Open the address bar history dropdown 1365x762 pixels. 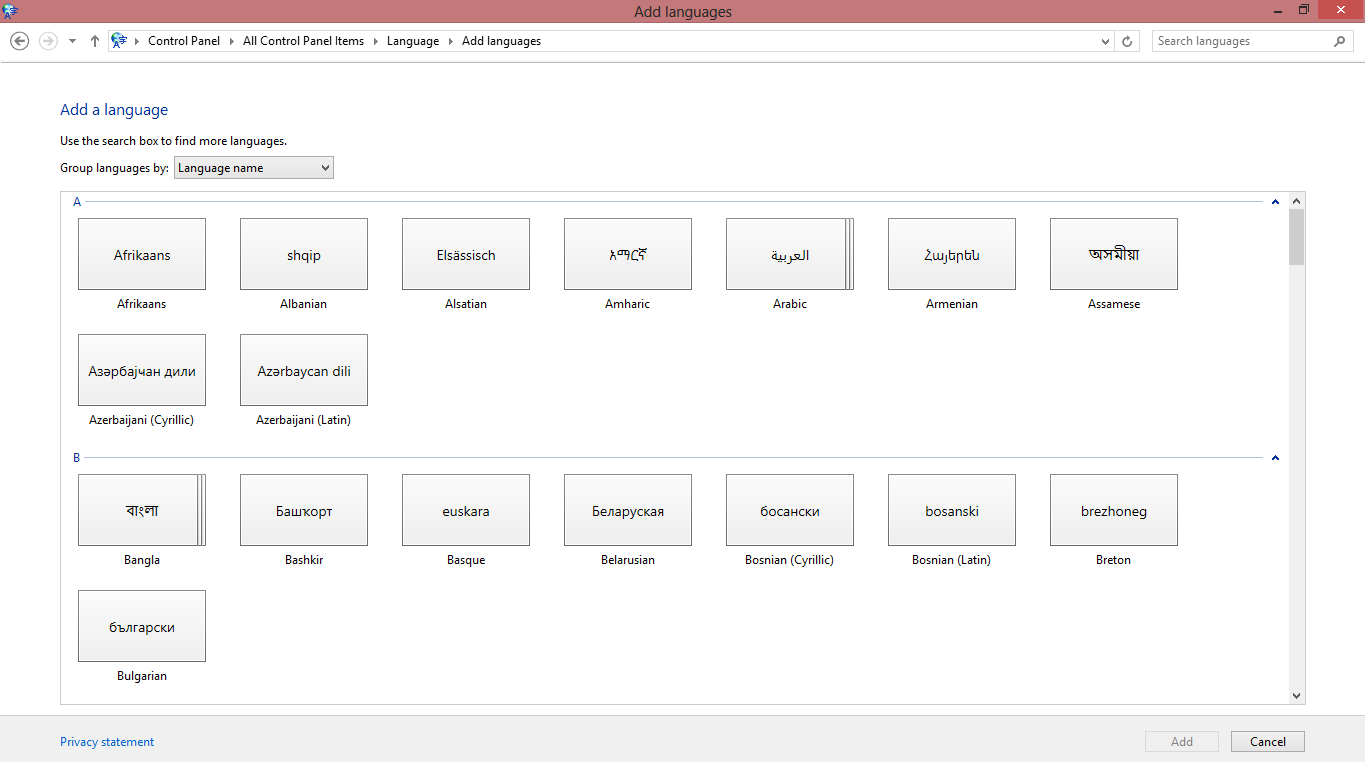(1105, 41)
